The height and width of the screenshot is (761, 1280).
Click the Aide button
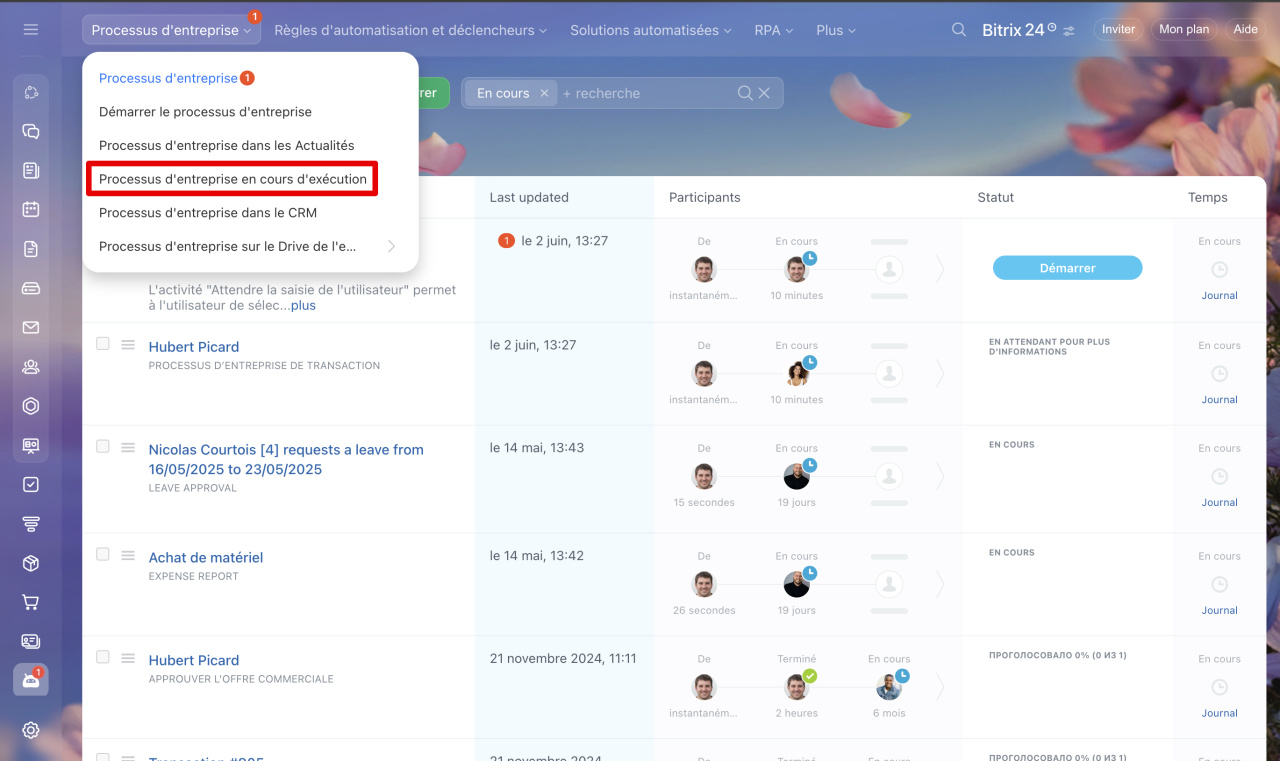coord(1245,30)
